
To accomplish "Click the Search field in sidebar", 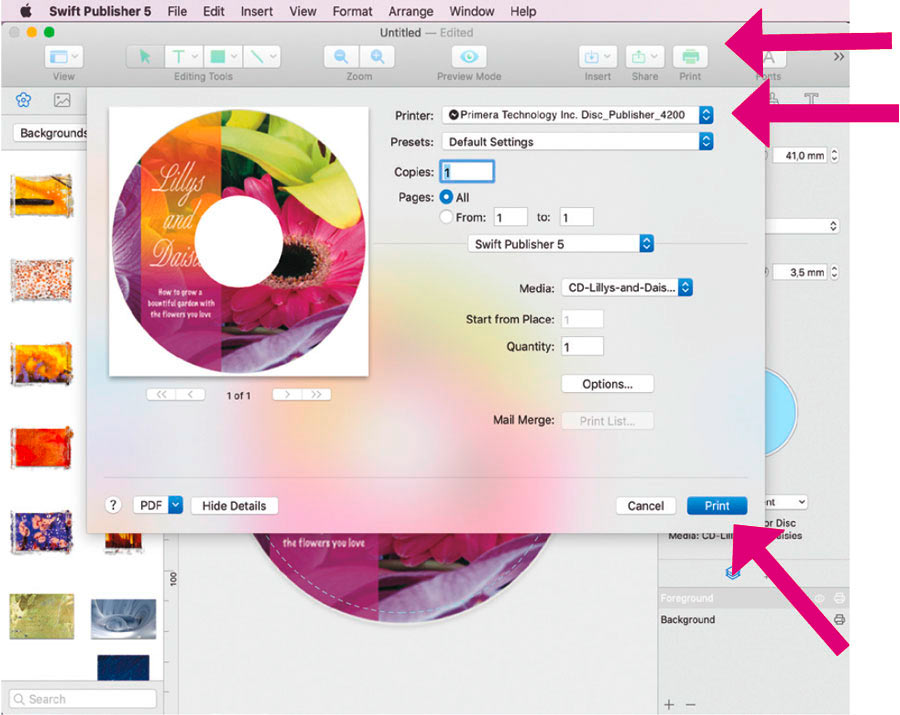I will pyautogui.click(x=83, y=699).
